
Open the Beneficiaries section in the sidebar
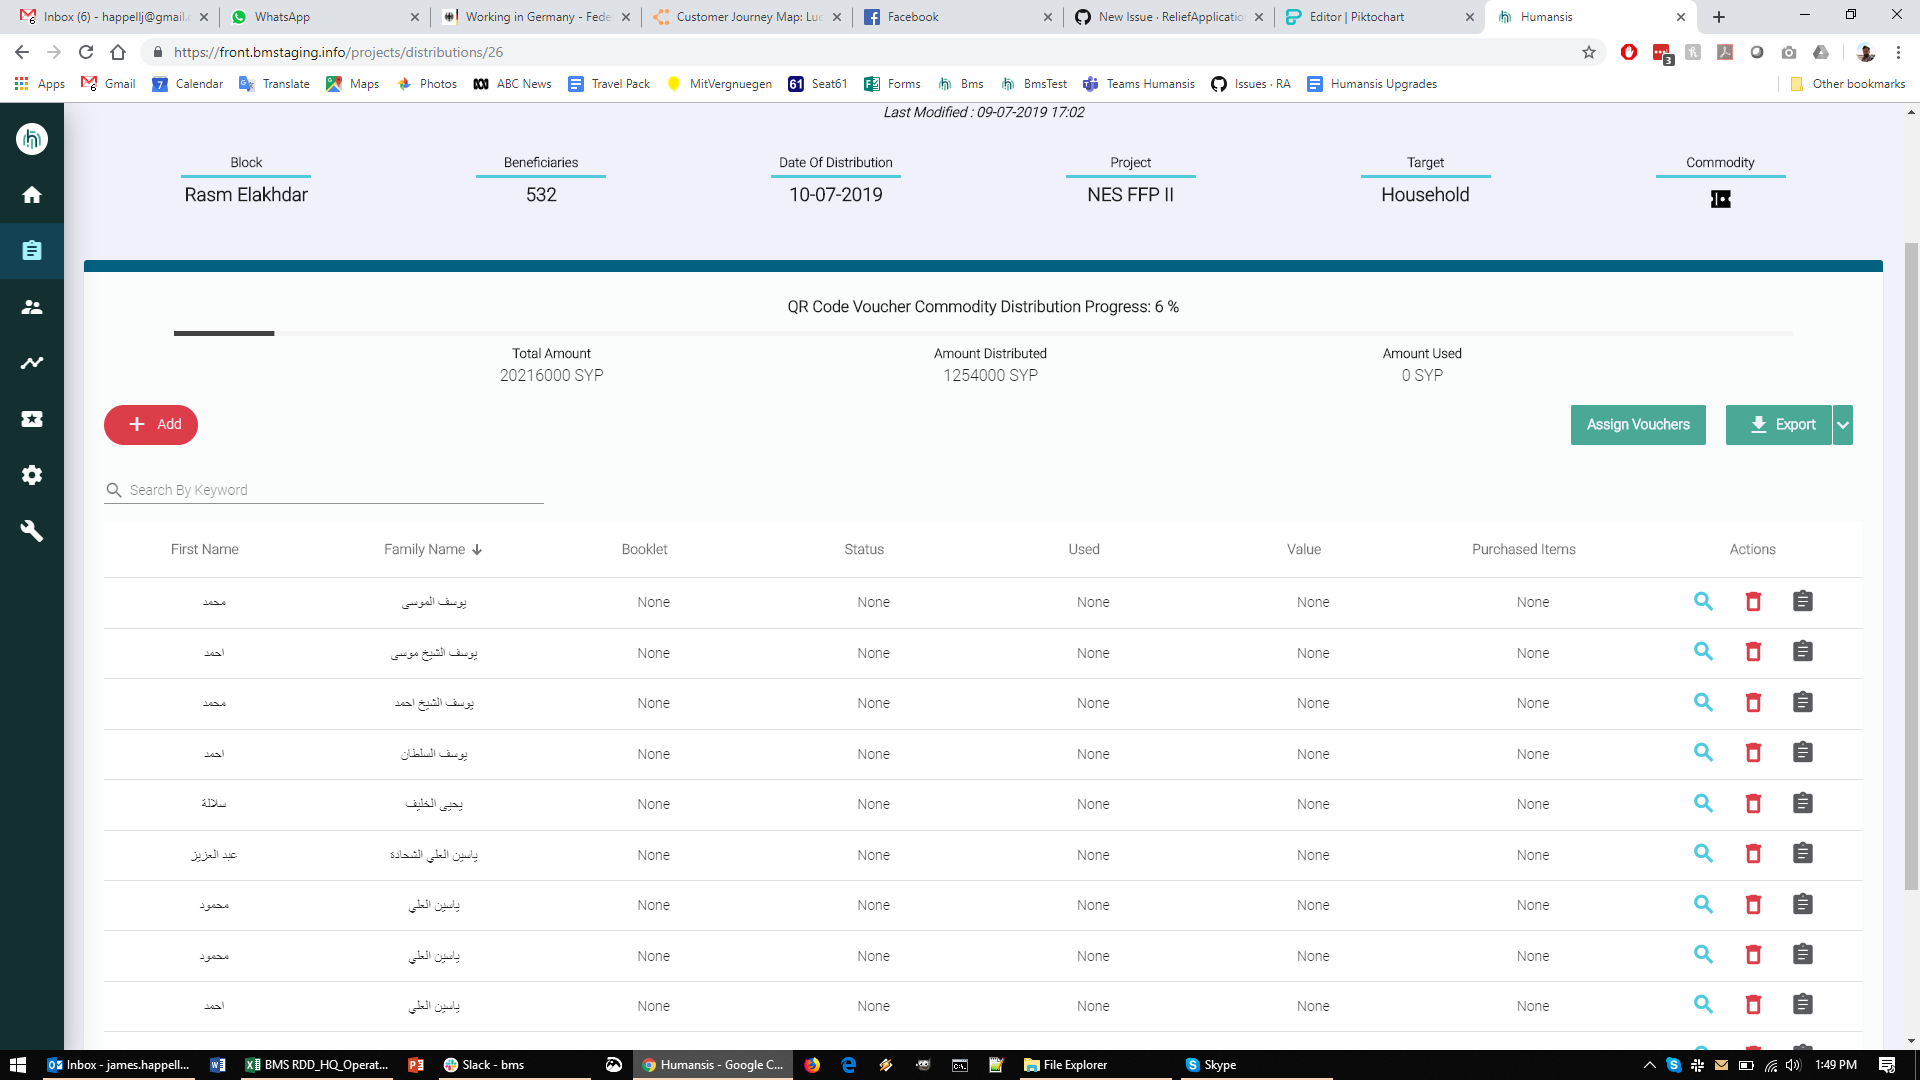(32, 307)
